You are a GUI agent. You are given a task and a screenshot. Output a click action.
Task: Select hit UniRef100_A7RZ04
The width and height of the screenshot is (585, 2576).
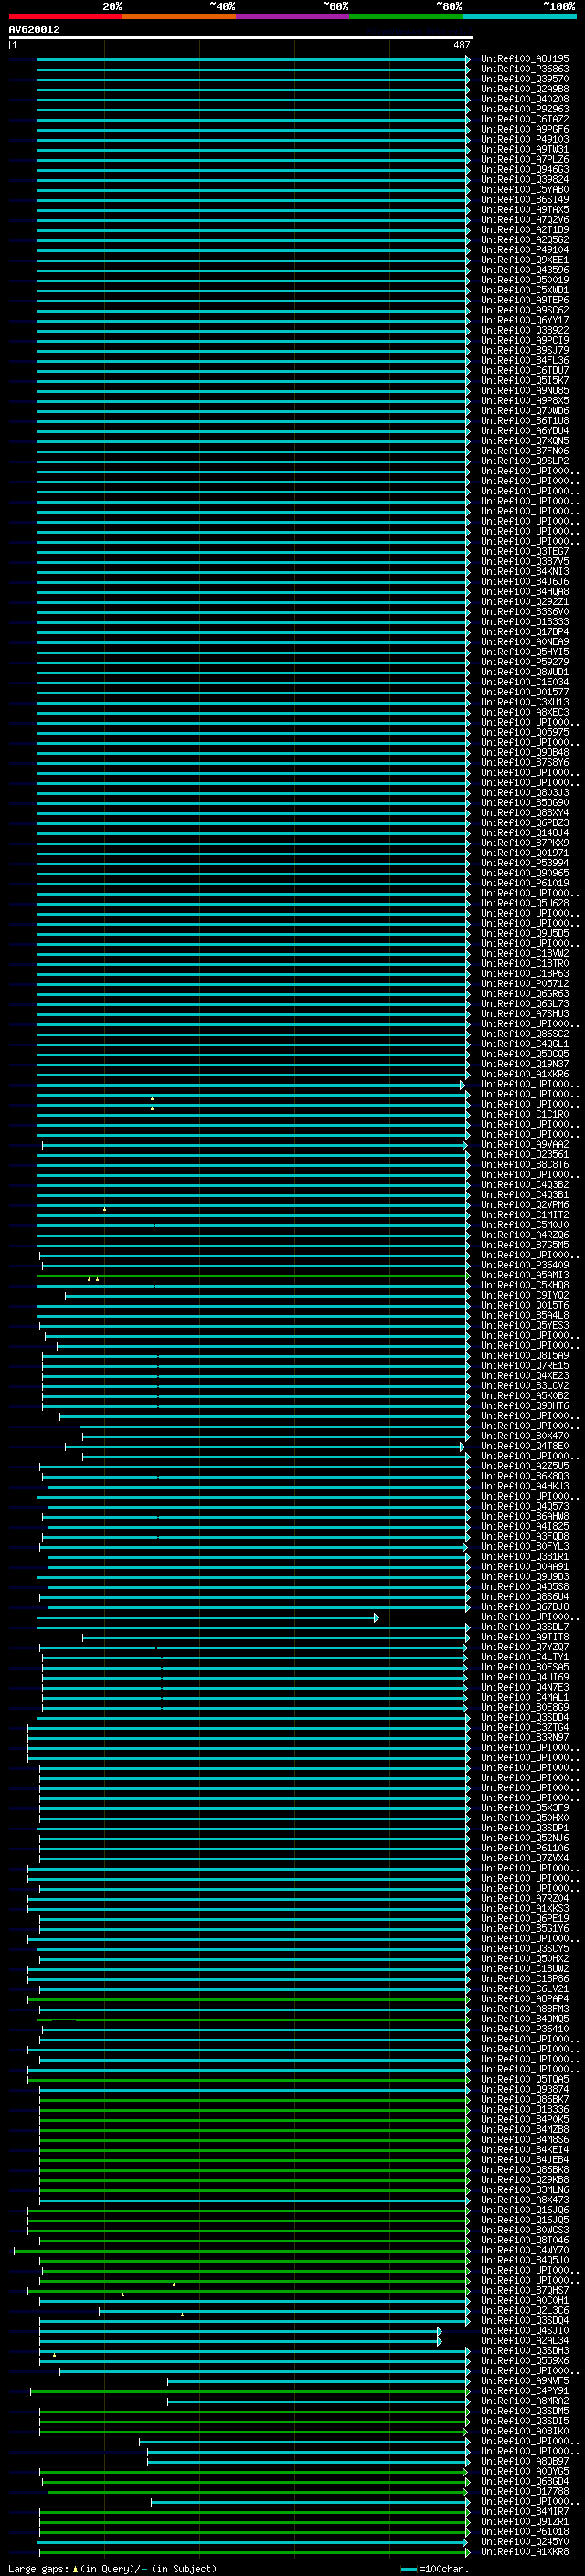[x=525, y=1898]
